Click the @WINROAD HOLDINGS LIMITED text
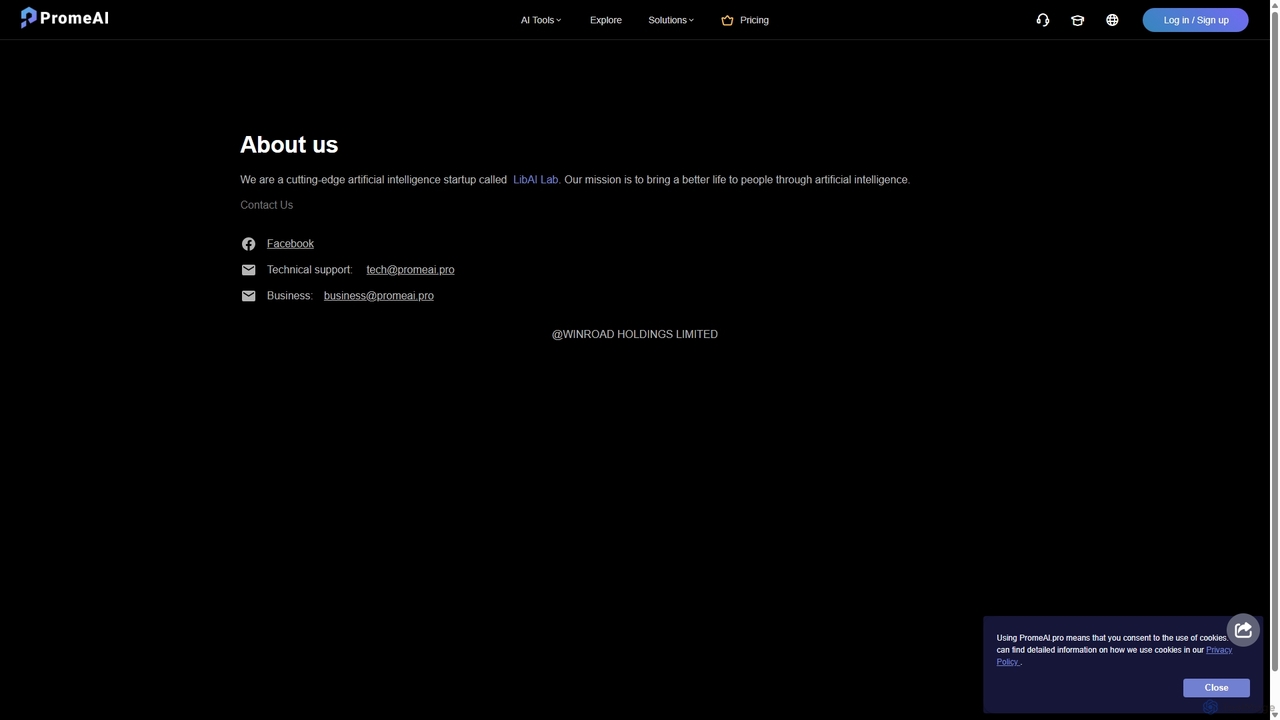This screenshot has width=1280, height=720. (x=635, y=334)
